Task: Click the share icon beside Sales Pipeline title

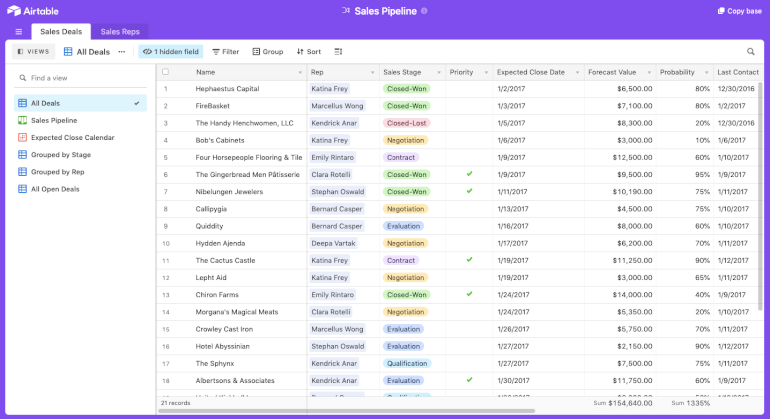Action: tap(346, 10)
